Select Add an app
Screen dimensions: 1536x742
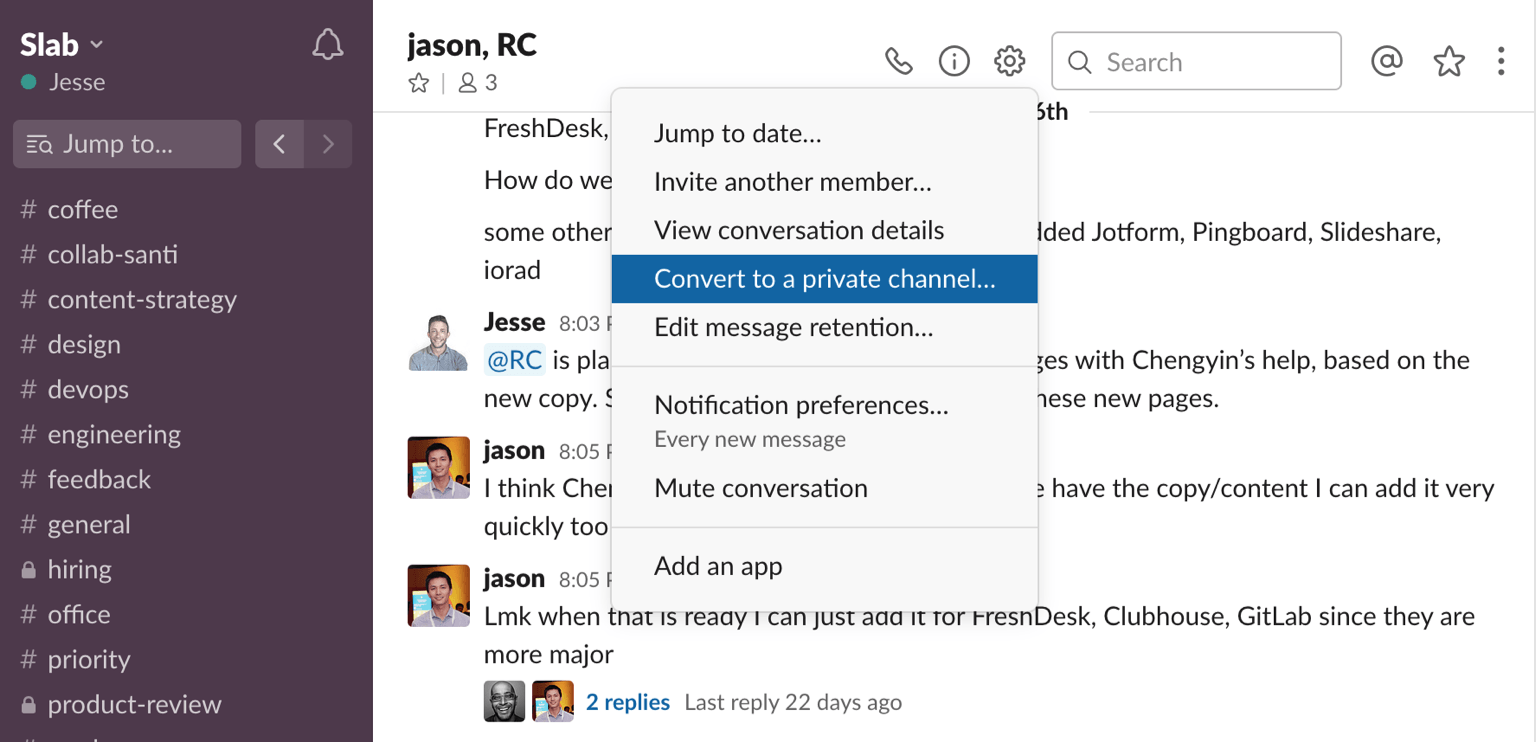(x=718, y=566)
